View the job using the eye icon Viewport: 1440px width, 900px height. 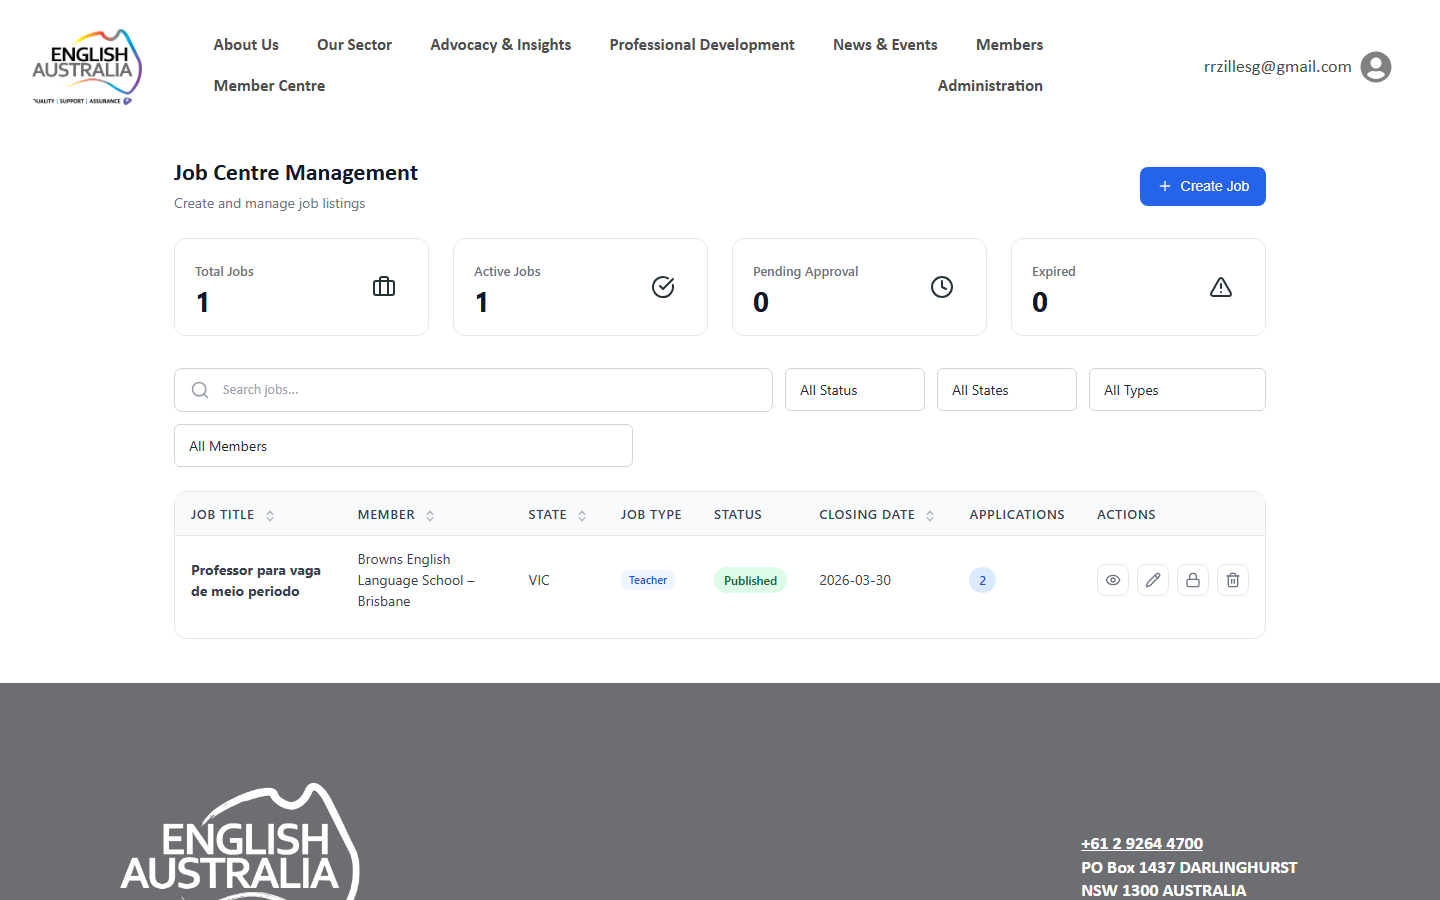point(1113,580)
